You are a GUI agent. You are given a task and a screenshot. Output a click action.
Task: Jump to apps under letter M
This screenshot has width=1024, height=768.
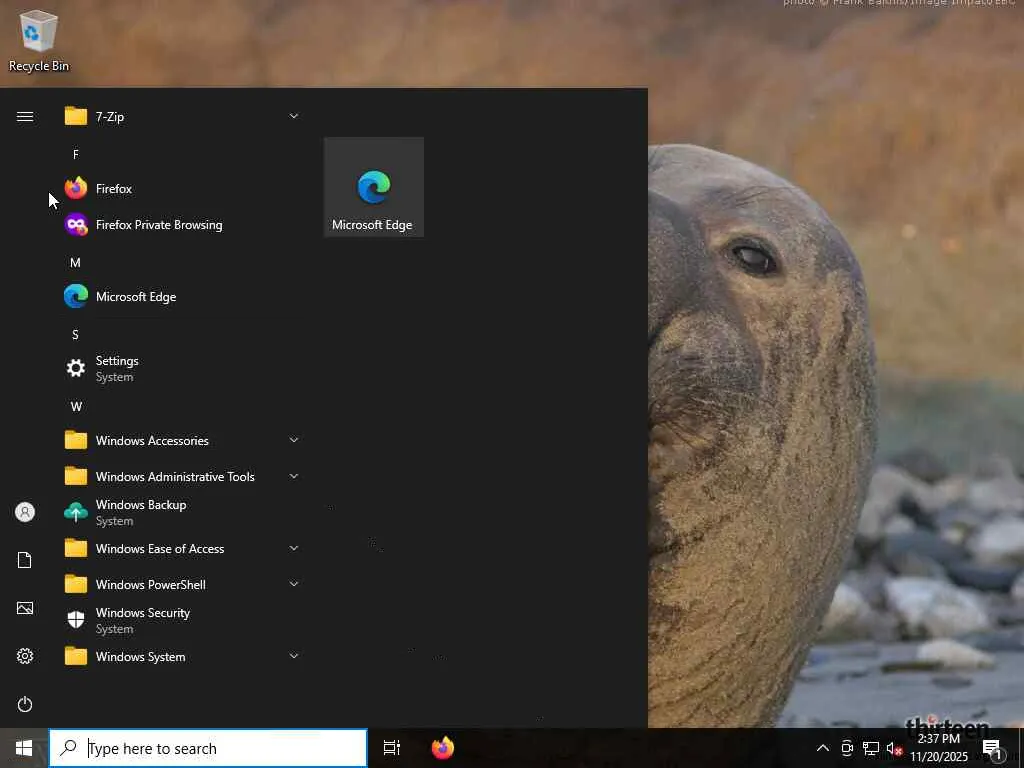[75, 263]
